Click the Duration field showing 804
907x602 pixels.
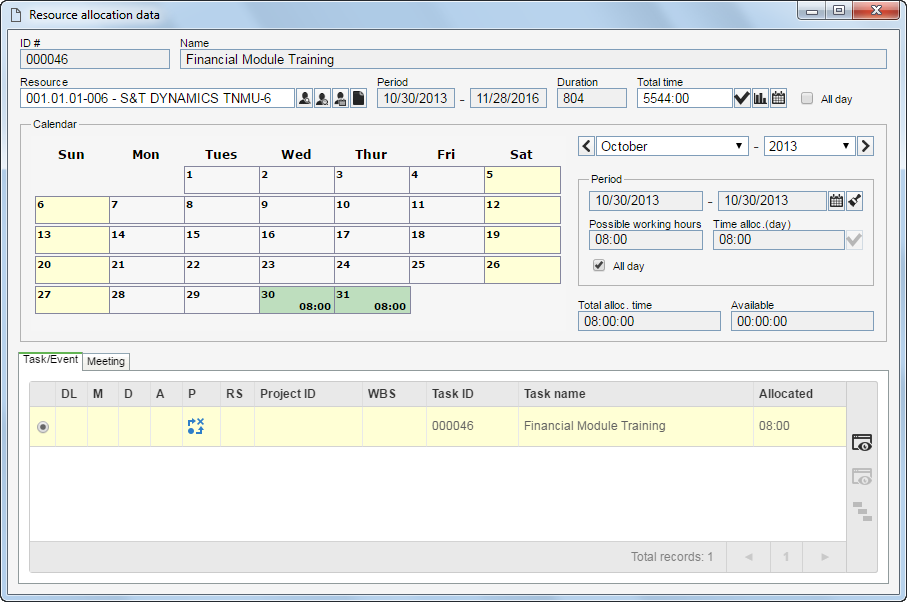point(591,98)
